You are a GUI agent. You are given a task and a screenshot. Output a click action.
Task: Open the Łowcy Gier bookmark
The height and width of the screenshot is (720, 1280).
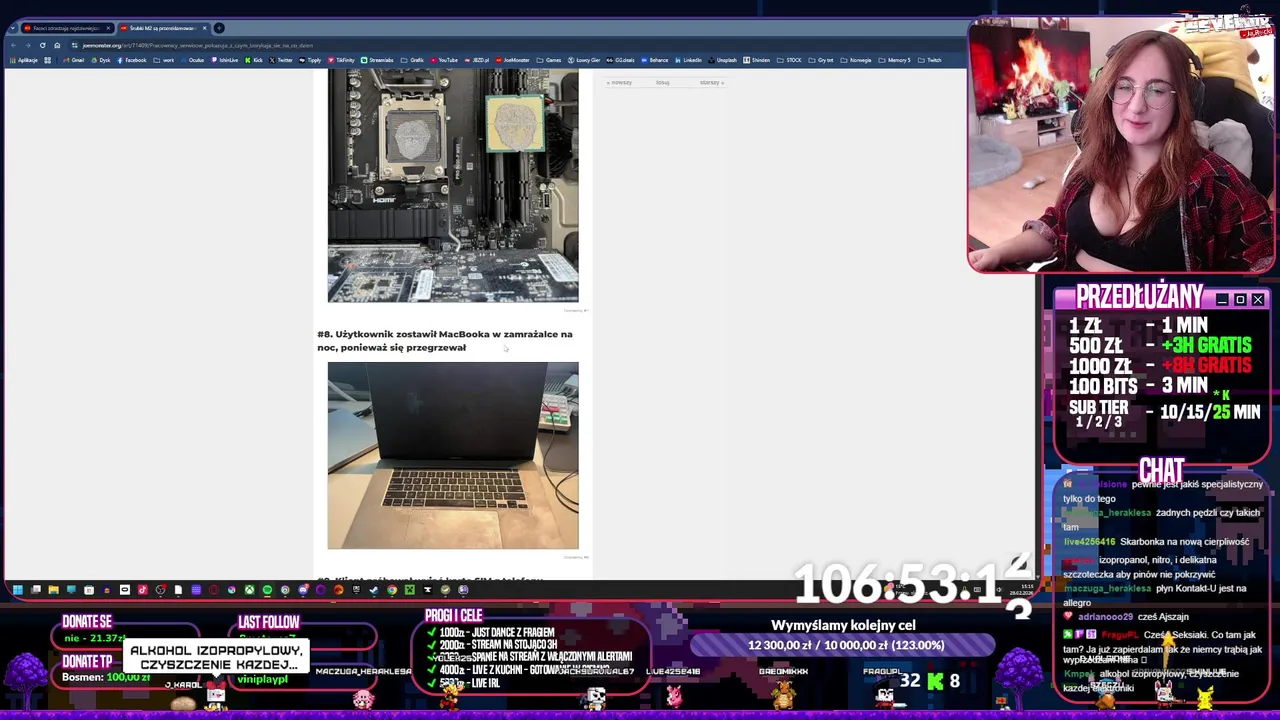[x=584, y=60]
